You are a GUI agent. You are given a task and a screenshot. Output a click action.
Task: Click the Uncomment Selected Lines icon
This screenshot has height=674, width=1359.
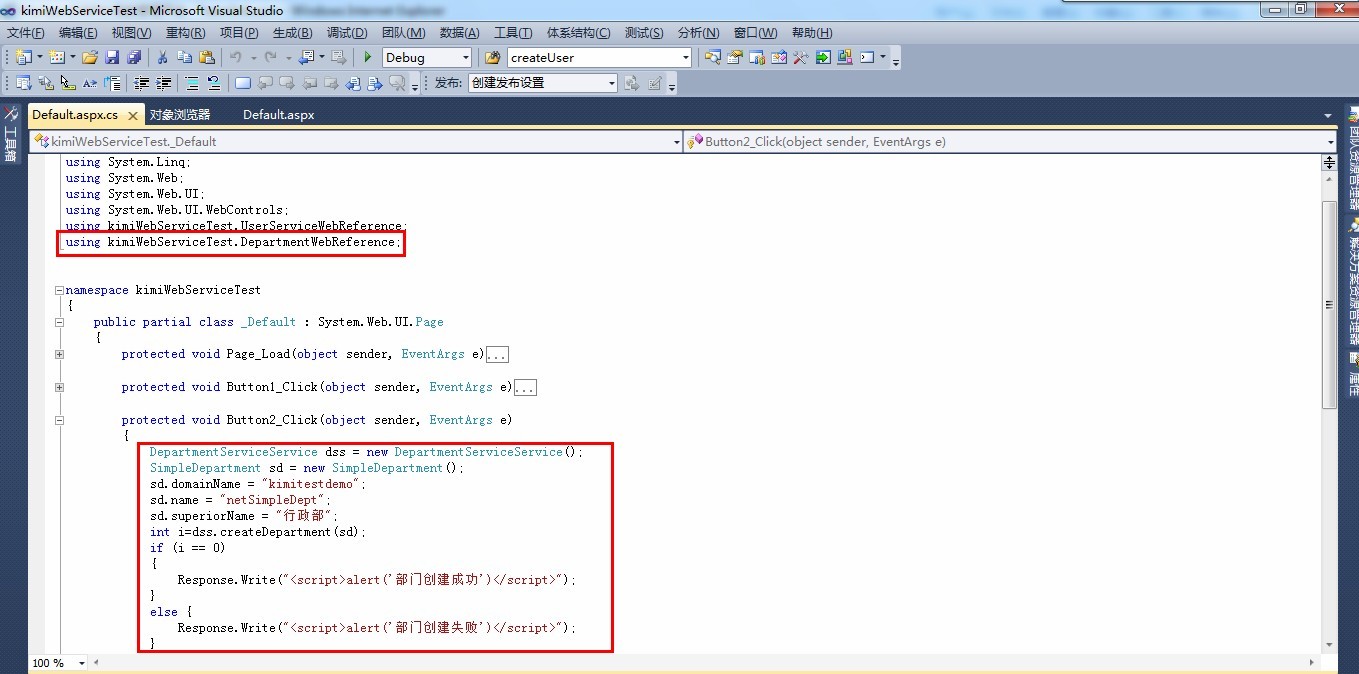click(x=214, y=83)
